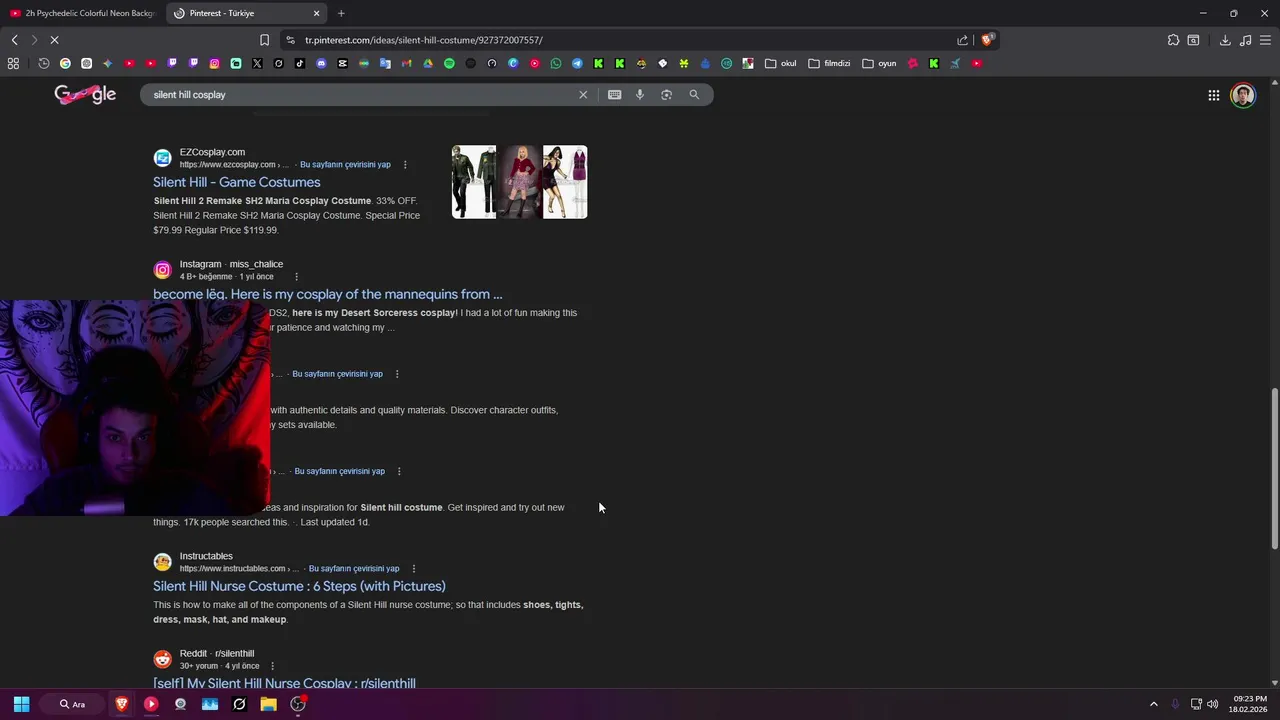Open the EZCosplay costume thumbnails image
The image size is (1280, 720).
[519, 182]
